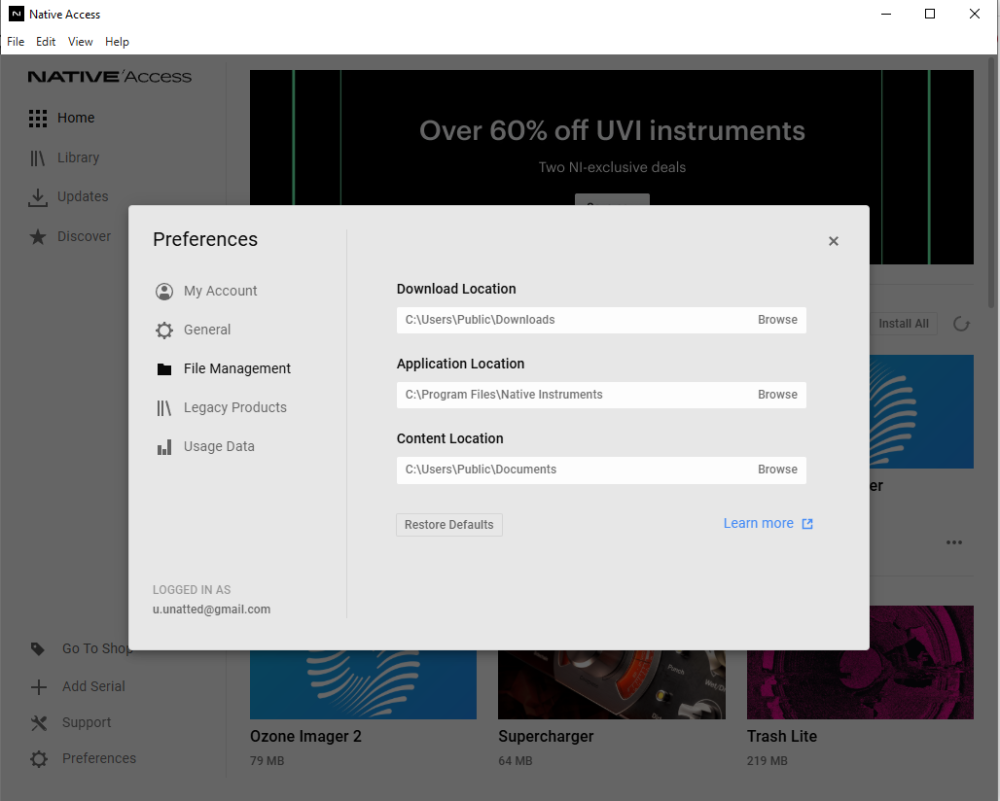Open the Edit menu
1000x801 pixels.
tap(45, 41)
